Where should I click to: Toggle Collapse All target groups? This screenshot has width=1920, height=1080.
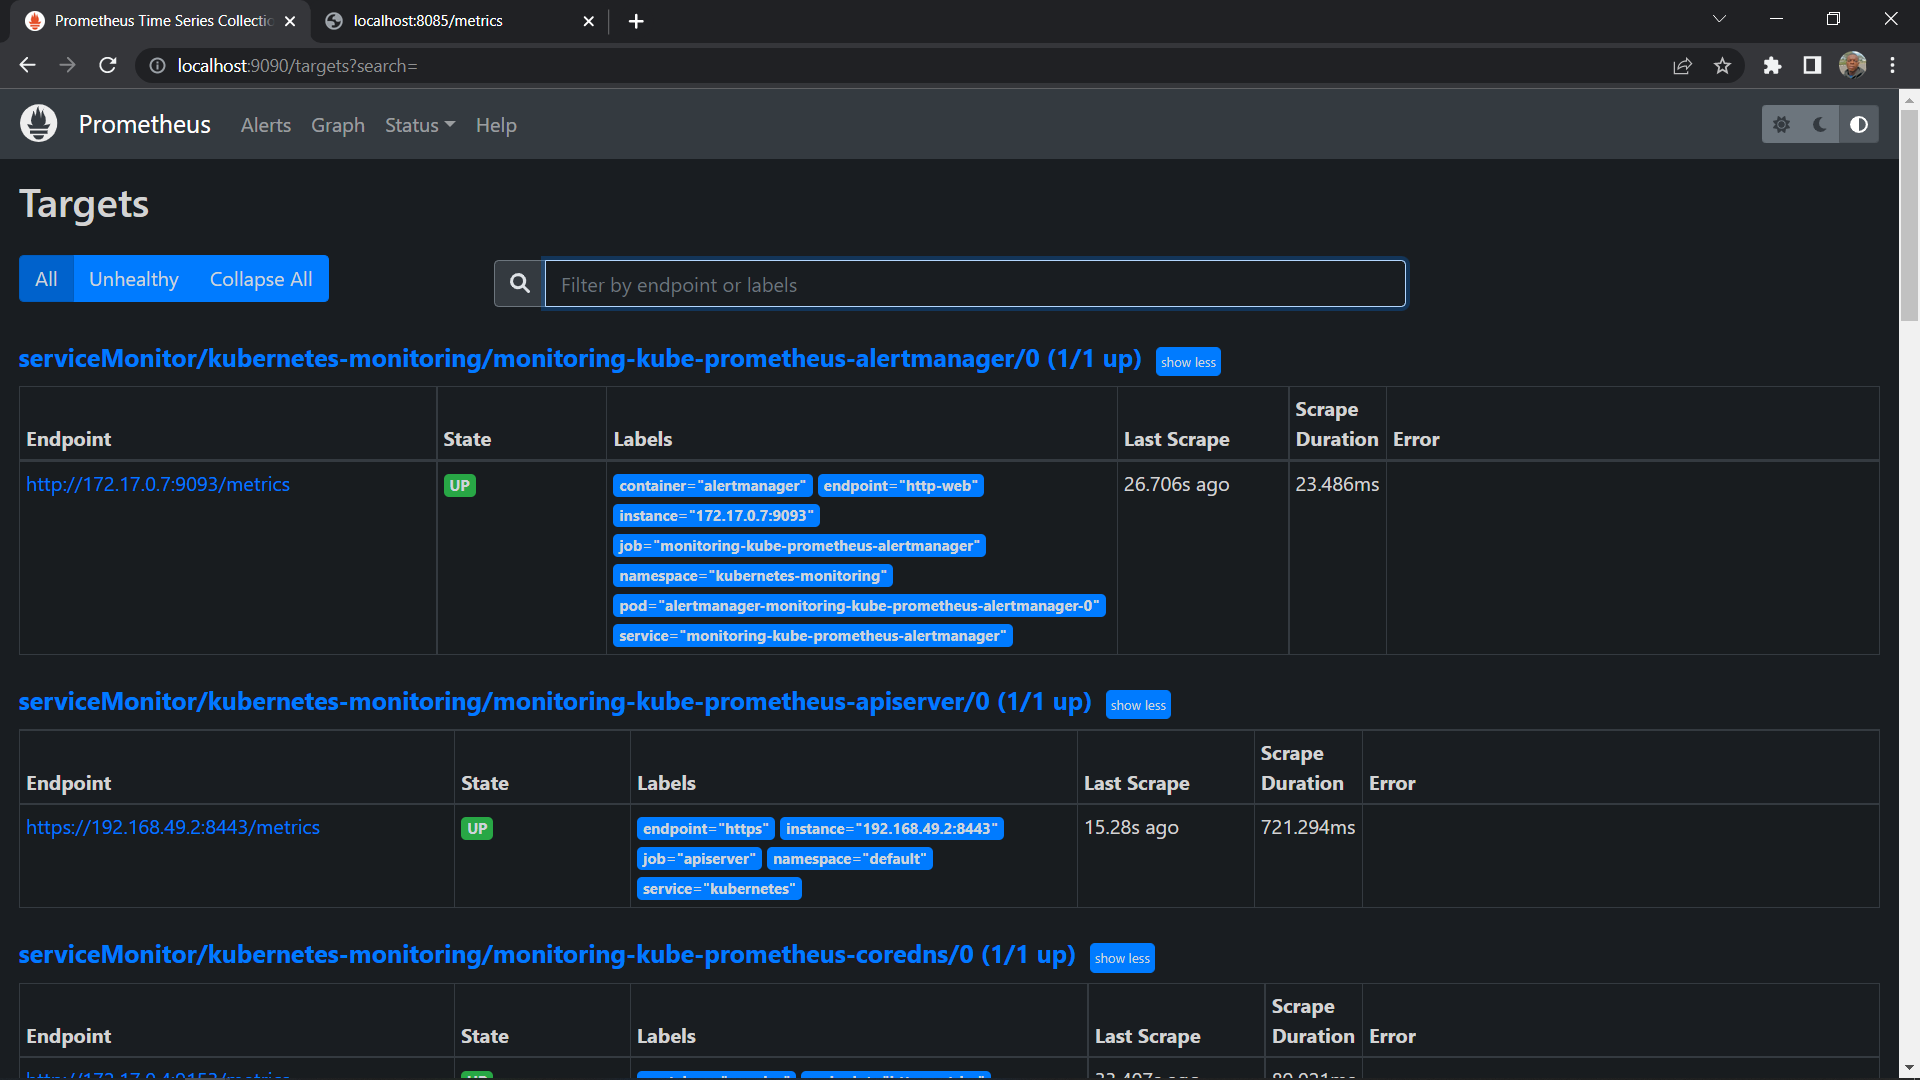pyautogui.click(x=261, y=279)
